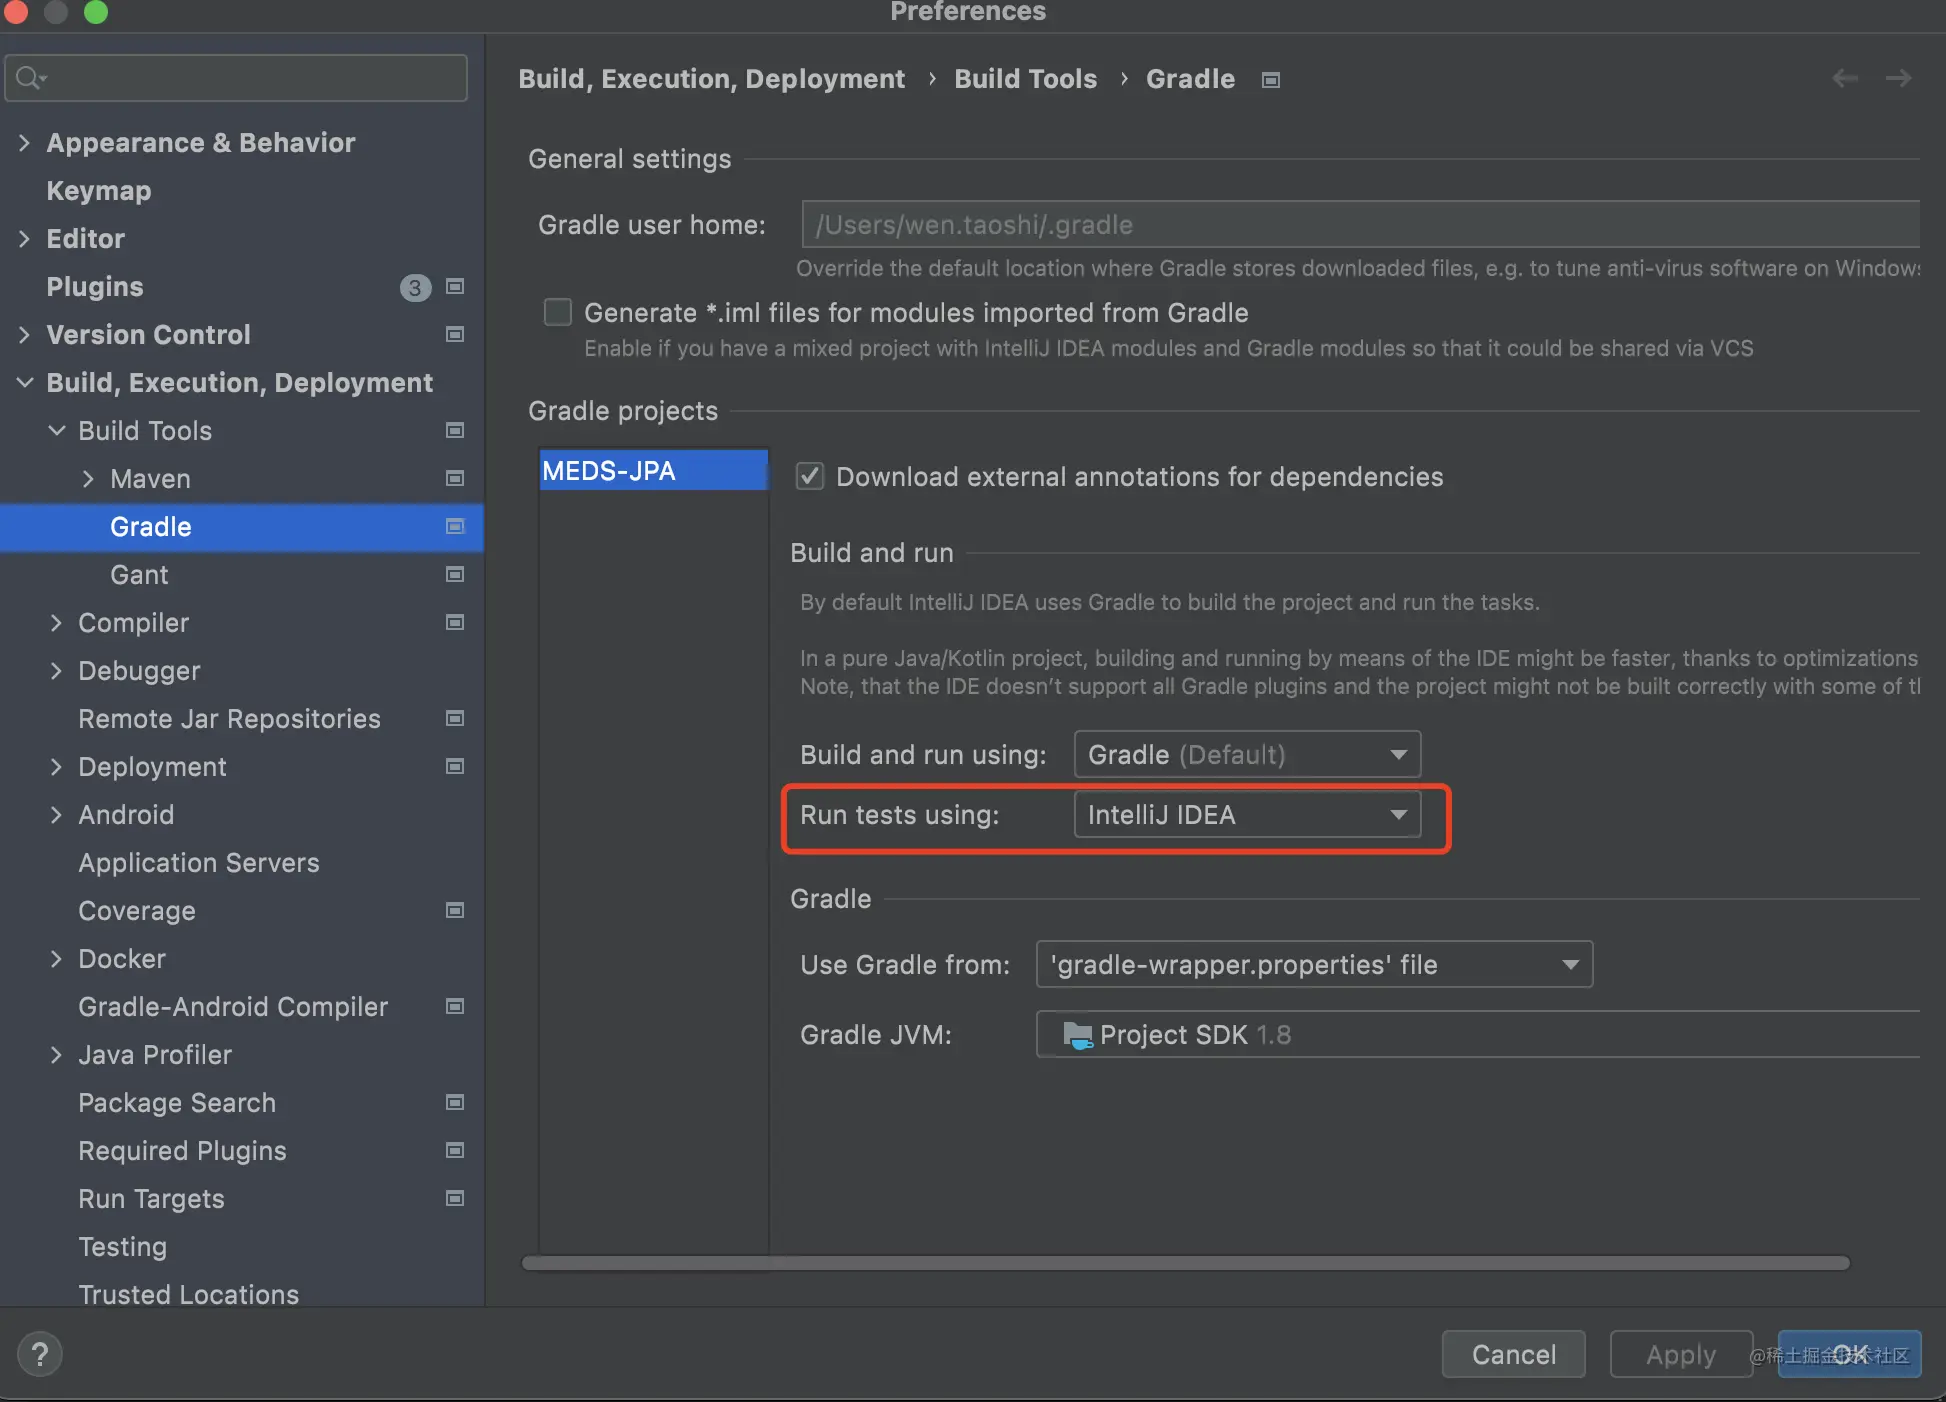
Task: Click the project icon beside Required Plugins
Action: point(455,1151)
